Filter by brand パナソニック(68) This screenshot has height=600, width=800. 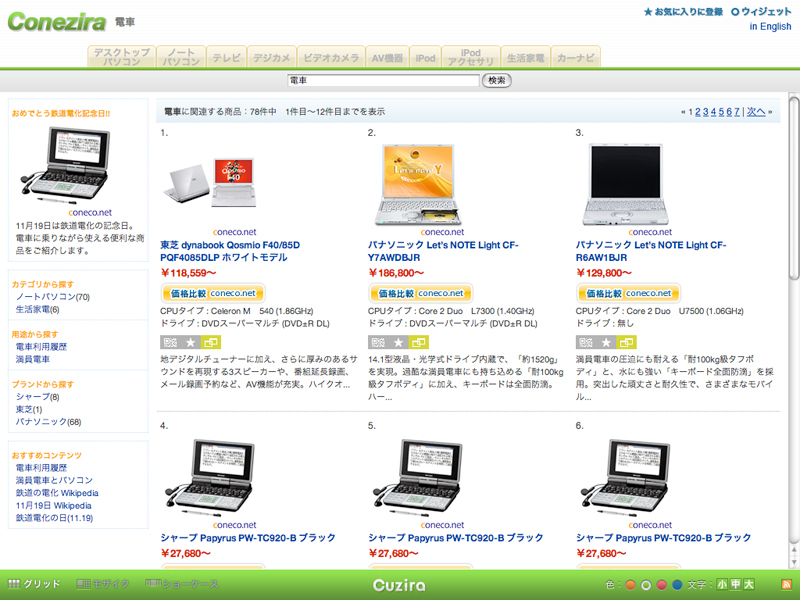pyautogui.click(x=48, y=422)
